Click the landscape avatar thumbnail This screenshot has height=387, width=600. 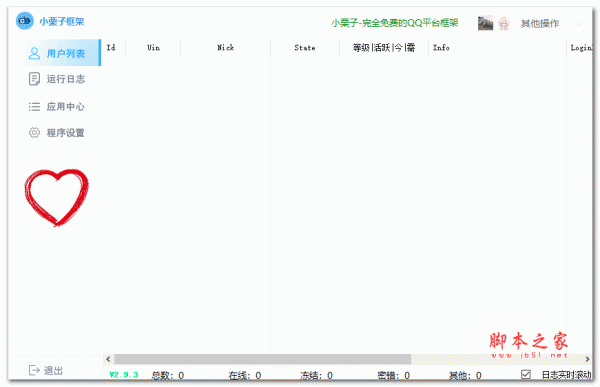[x=485, y=23]
